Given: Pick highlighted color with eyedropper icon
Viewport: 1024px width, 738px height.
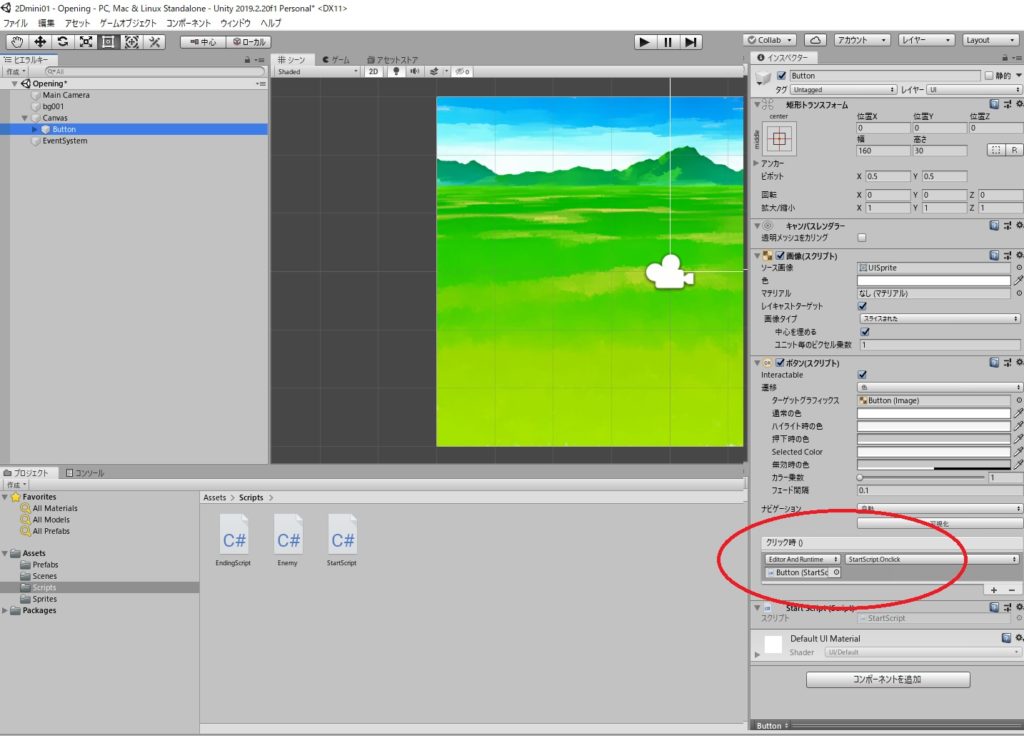Looking at the screenshot, I should click(1018, 426).
